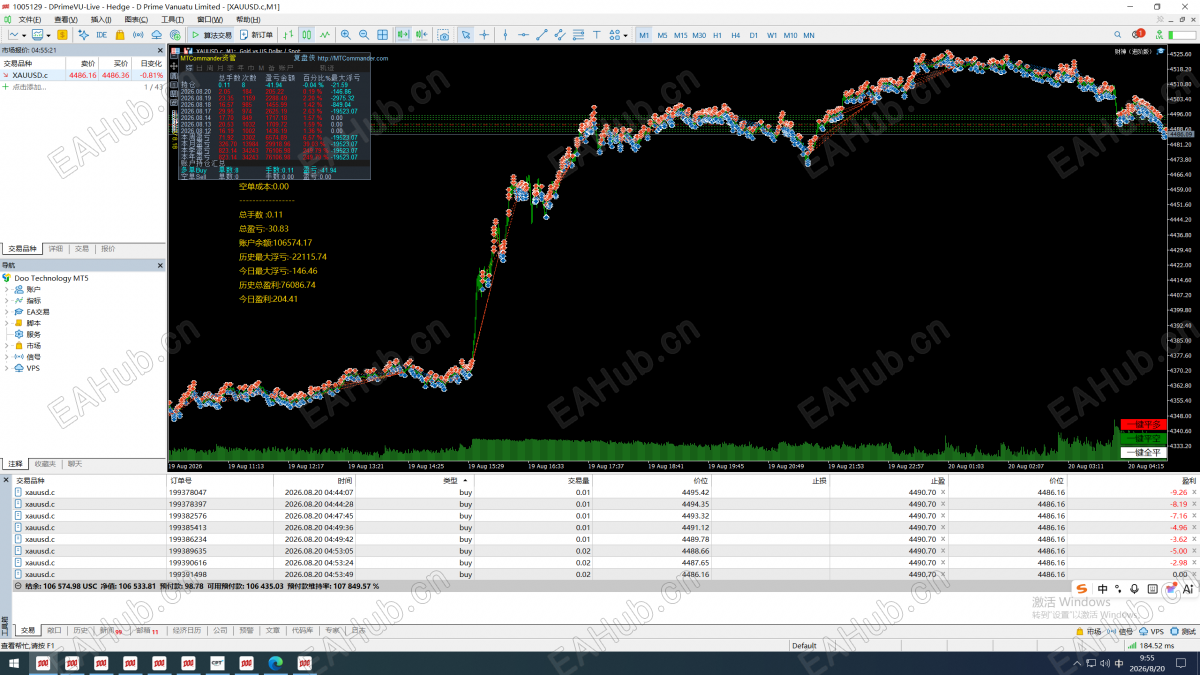Viewport: 1200px width, 675px height.
Task: Open the 文件(F) menu
Action: [30, 19]
